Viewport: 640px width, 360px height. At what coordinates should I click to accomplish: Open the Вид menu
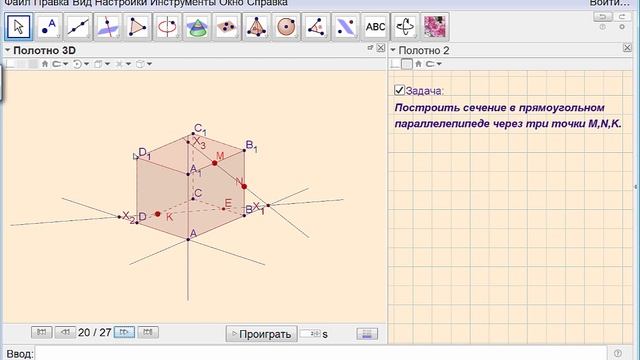[82, 3]
